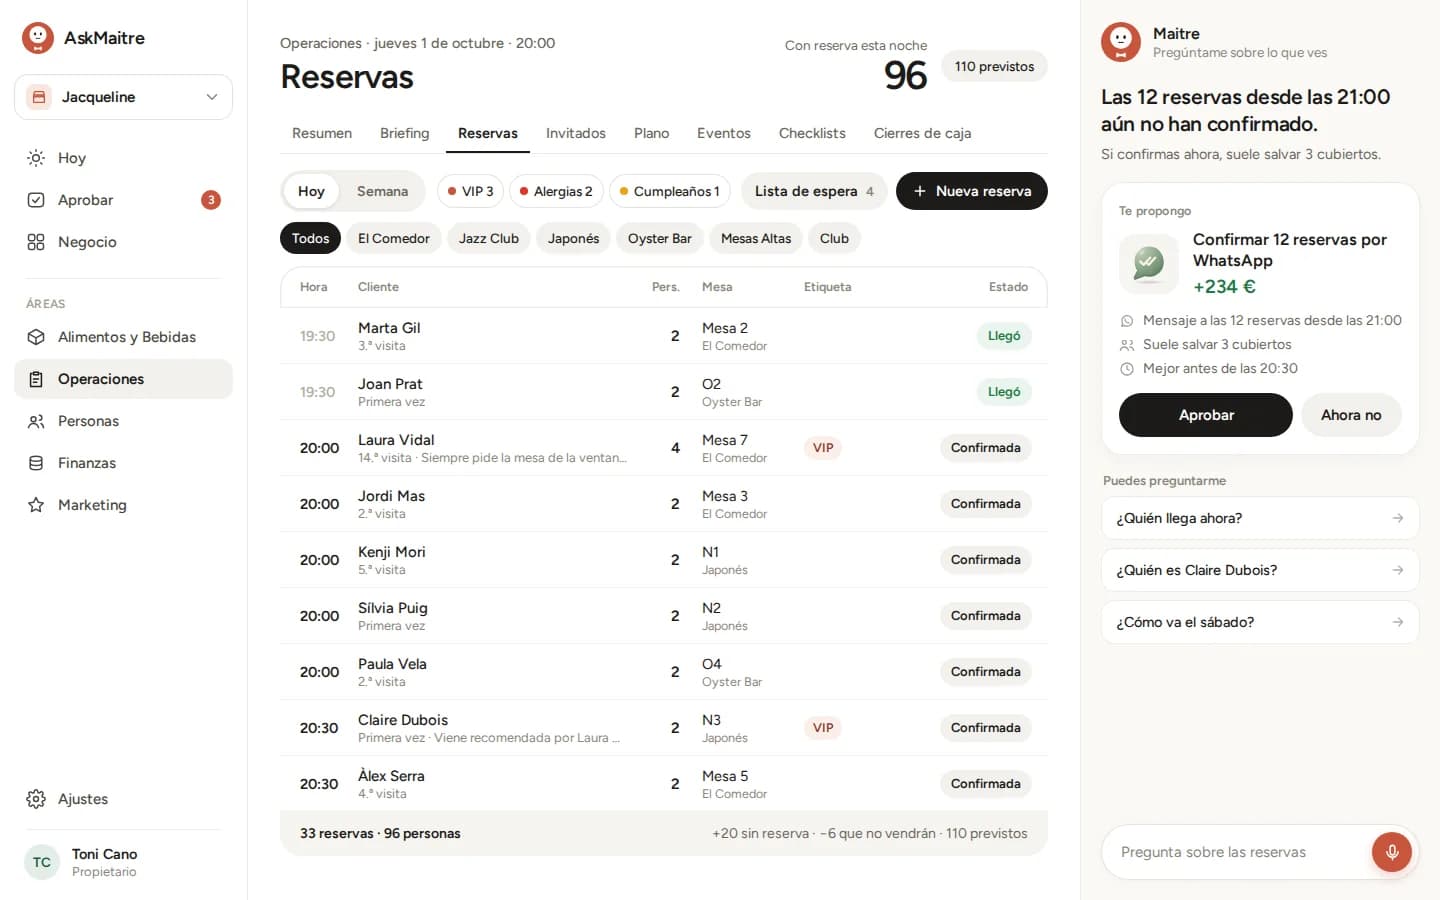Viewport: 1440px width, 900px height.
Task: Click the VIP tag on Claire Dubois
Action: click(x=823, y=728)
